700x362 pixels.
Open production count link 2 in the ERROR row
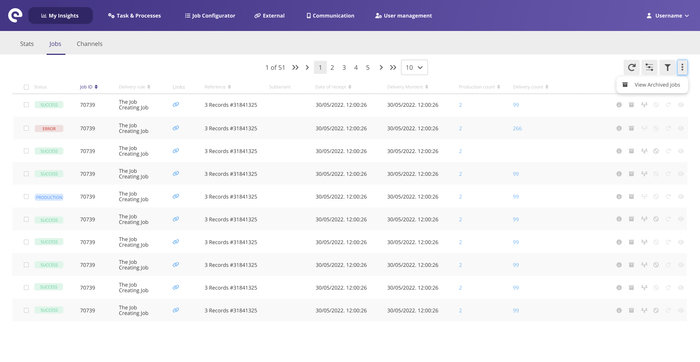click(460, 128)
